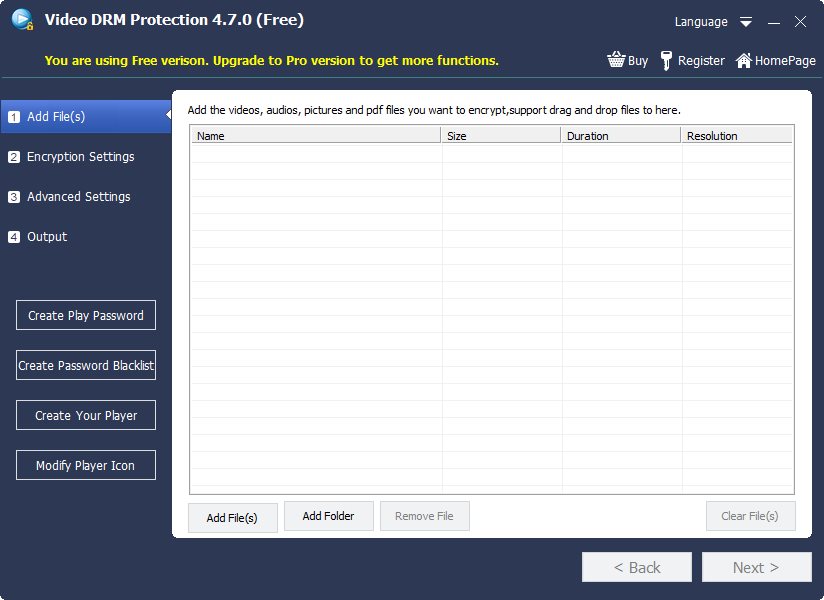Click the step 4 badge beside Output
This screenshot has height=600, width=824.
coord(14,237)
